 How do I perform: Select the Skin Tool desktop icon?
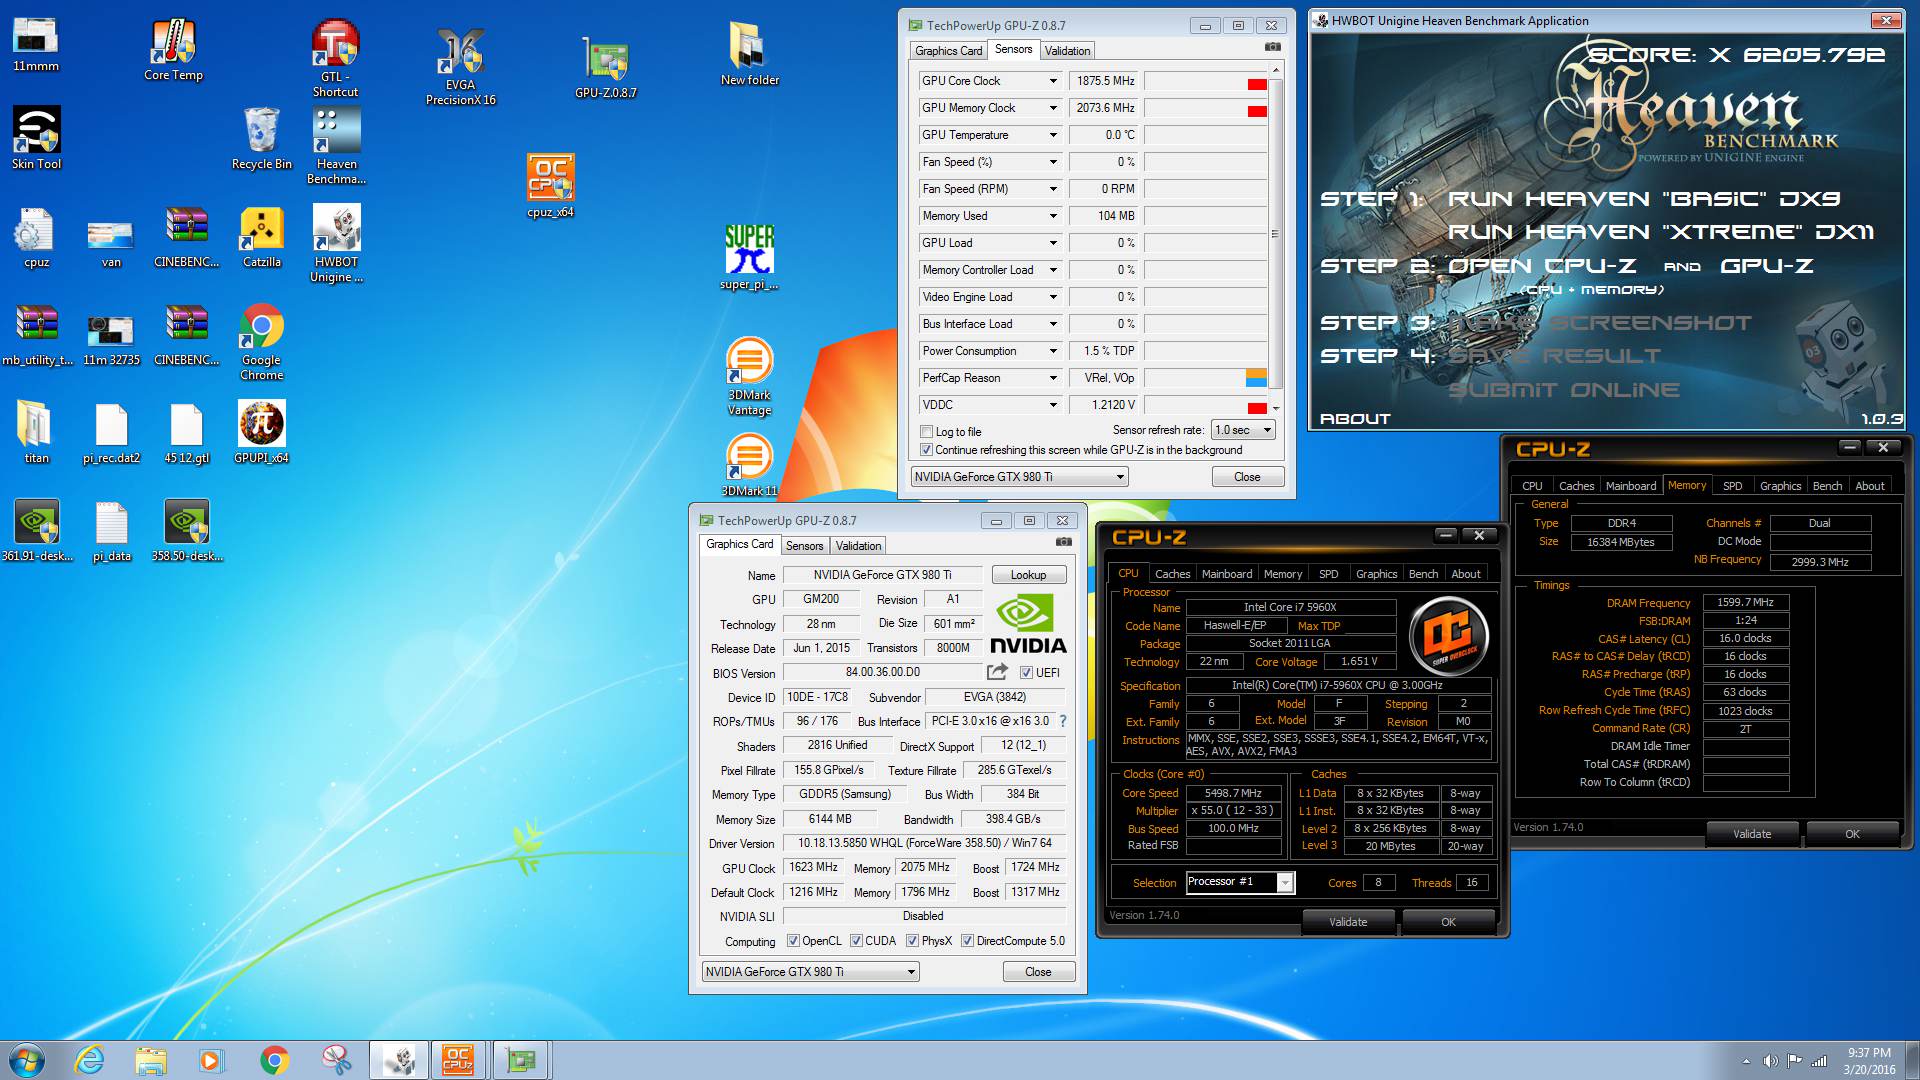coord(36,138)
